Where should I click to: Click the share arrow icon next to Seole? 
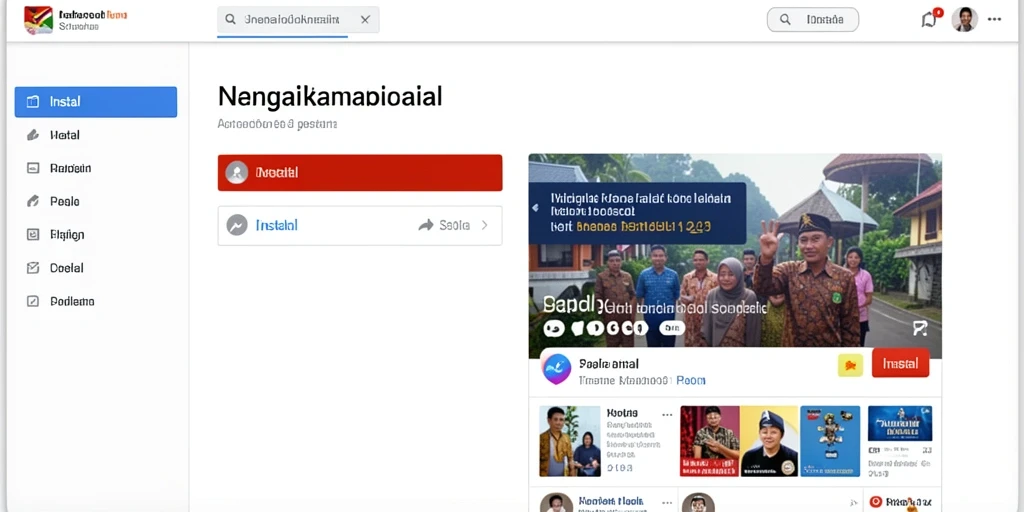tap(426, 225)
